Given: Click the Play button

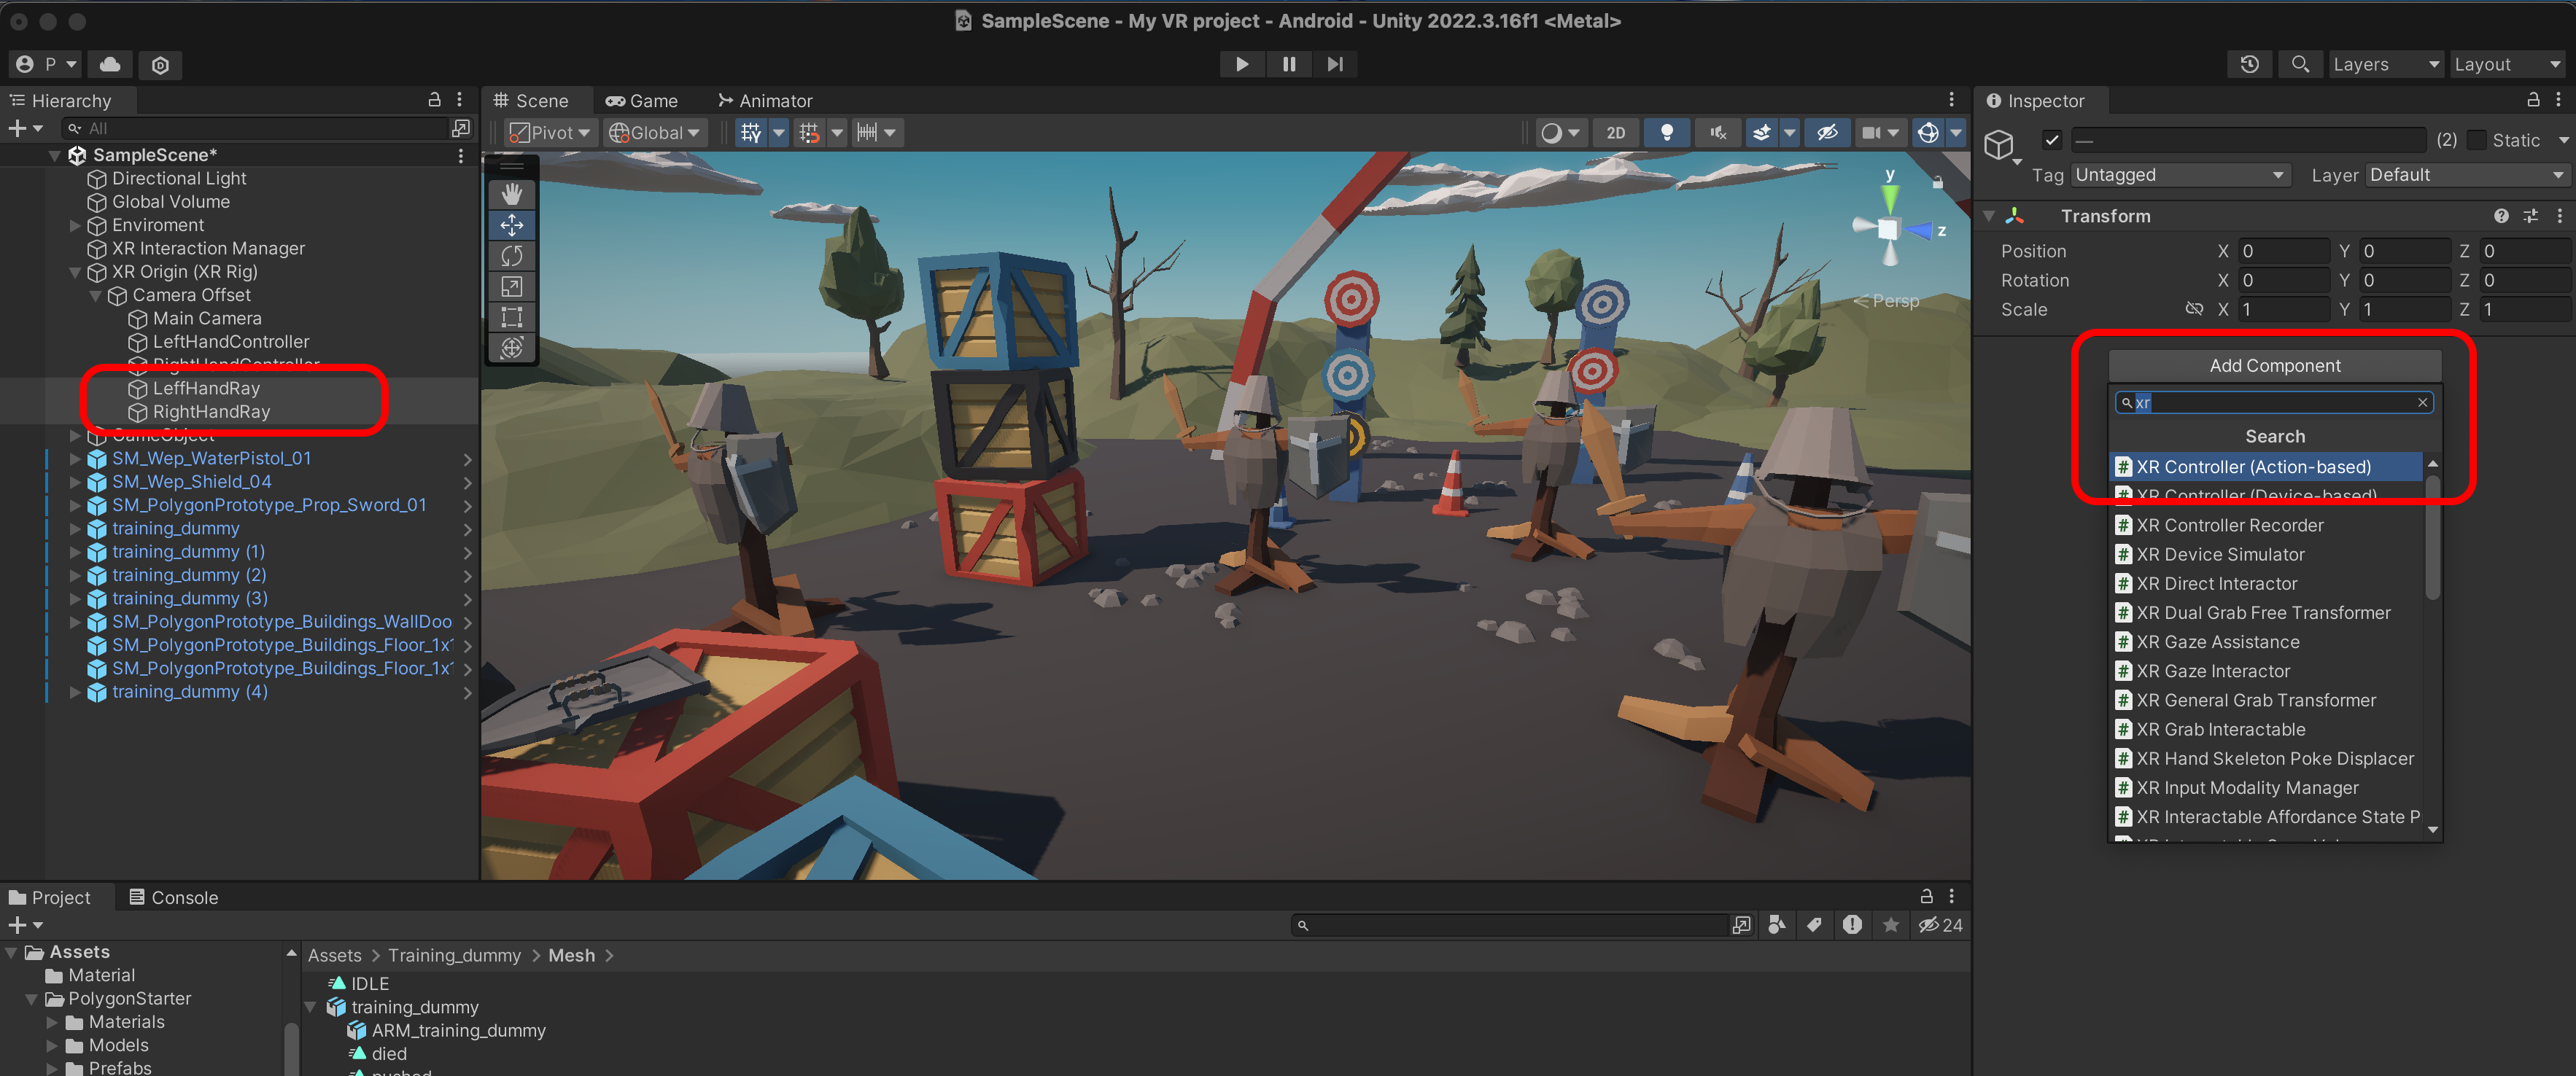Looking at the screenshot, I should click(1241, 64).
